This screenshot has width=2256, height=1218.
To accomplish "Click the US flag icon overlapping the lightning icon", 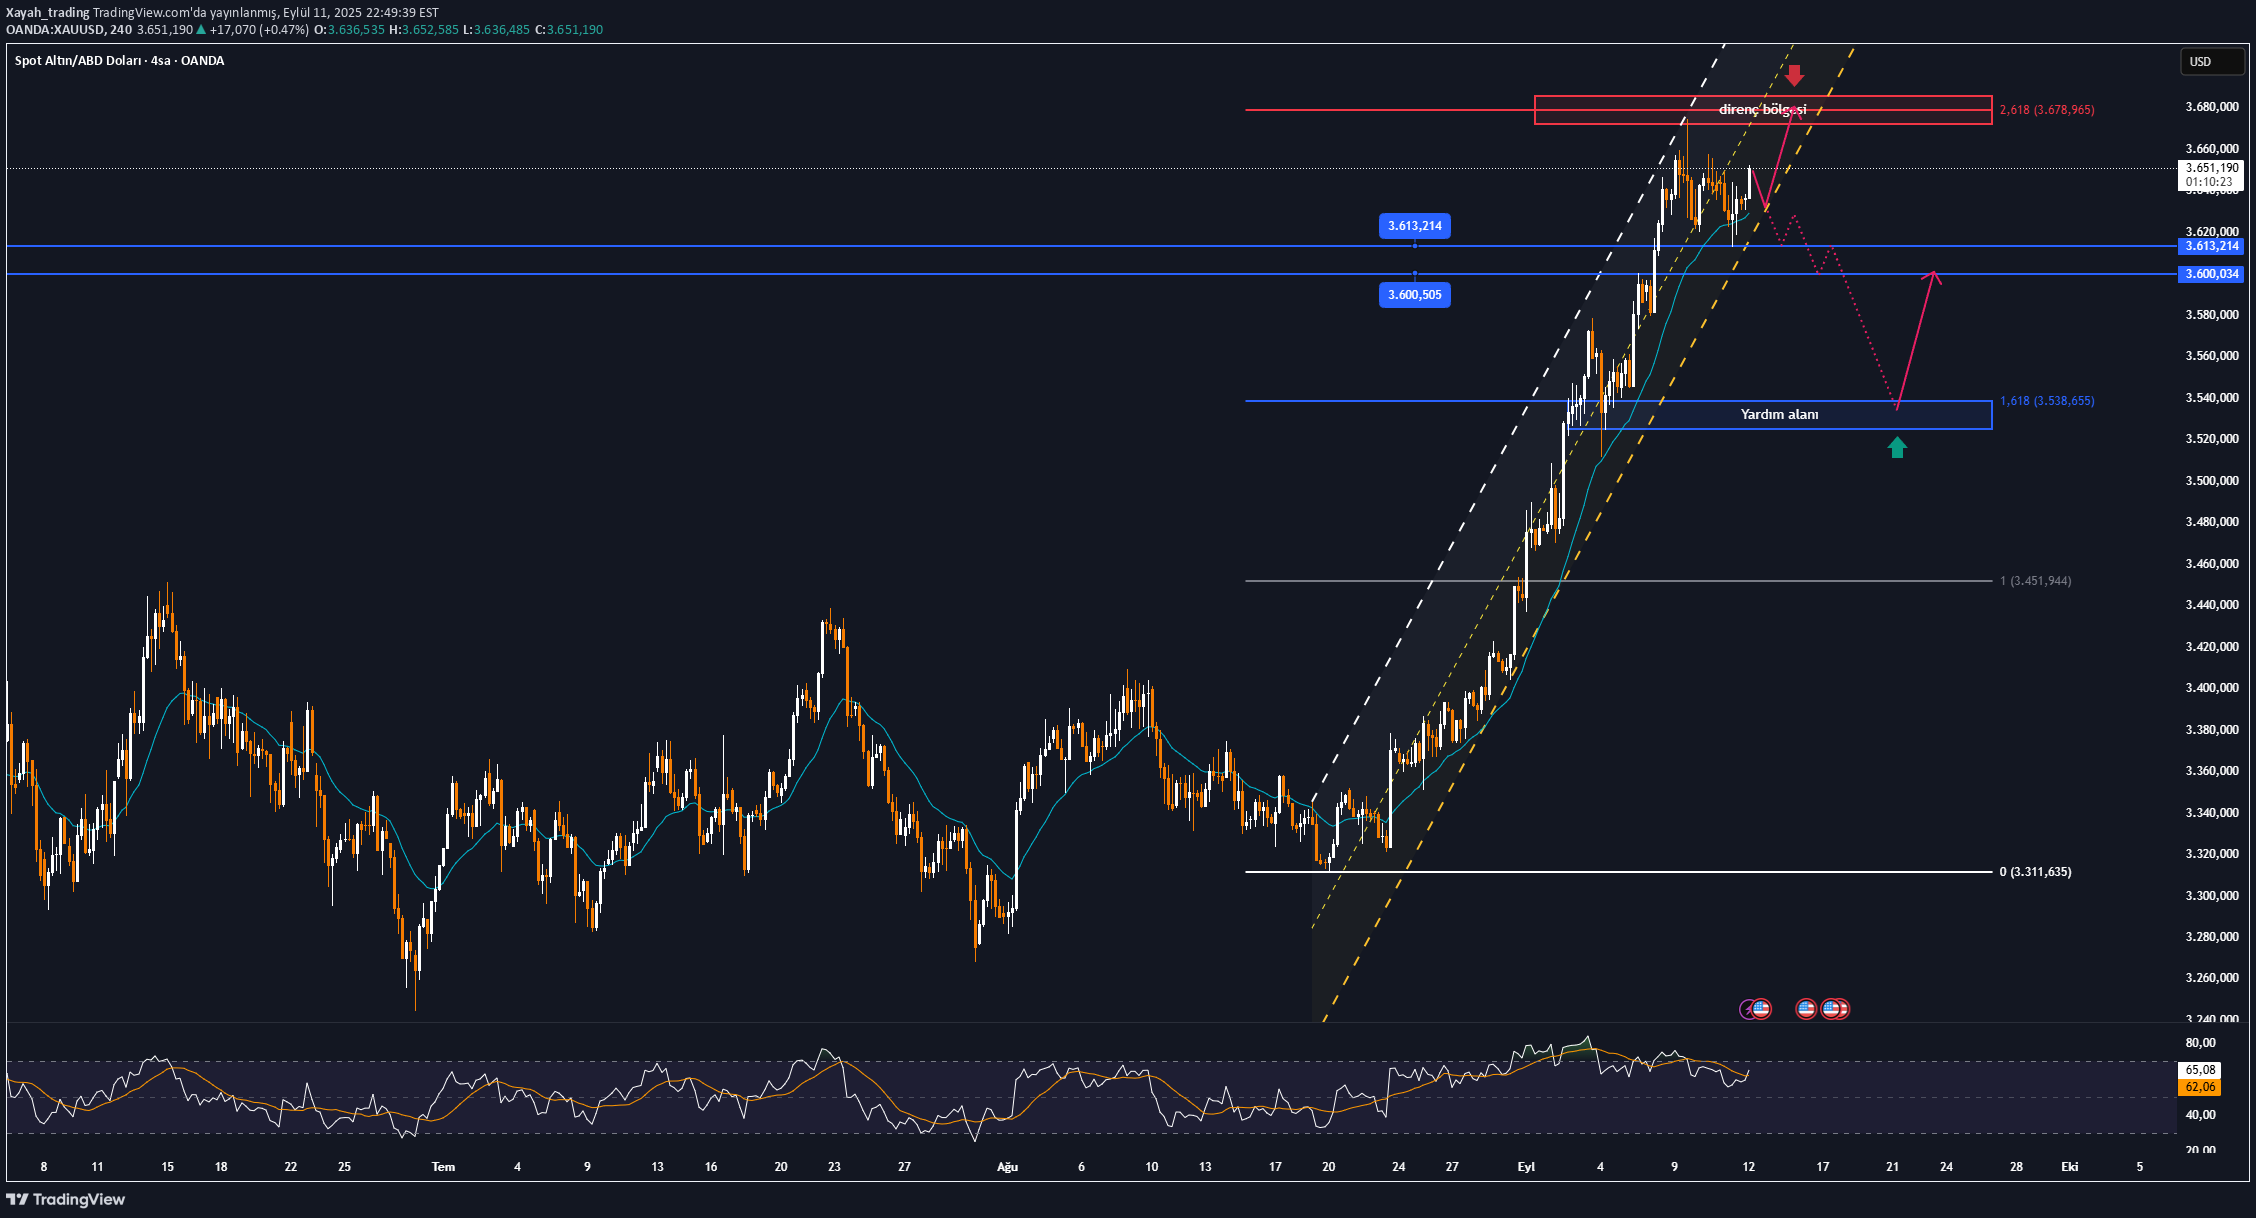I will click(1761, 1009).
